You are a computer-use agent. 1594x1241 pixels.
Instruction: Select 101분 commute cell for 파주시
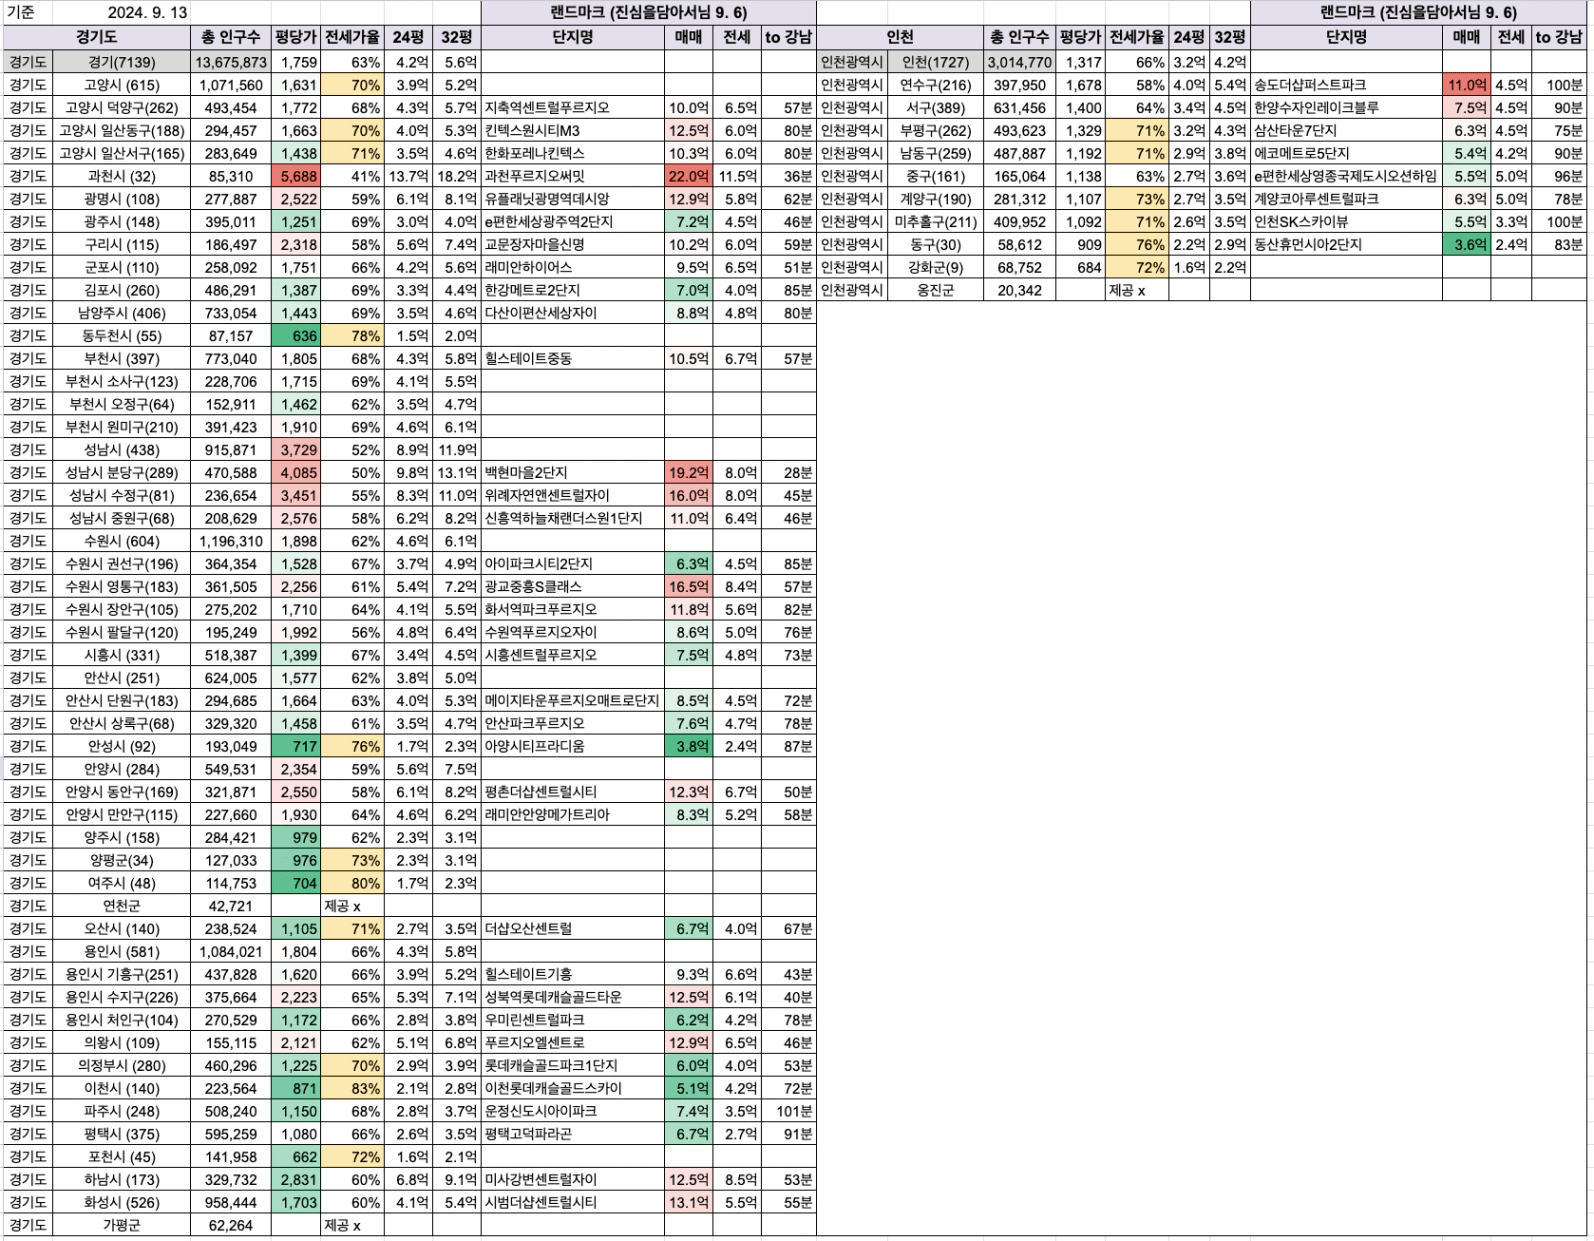[789, 1111]
